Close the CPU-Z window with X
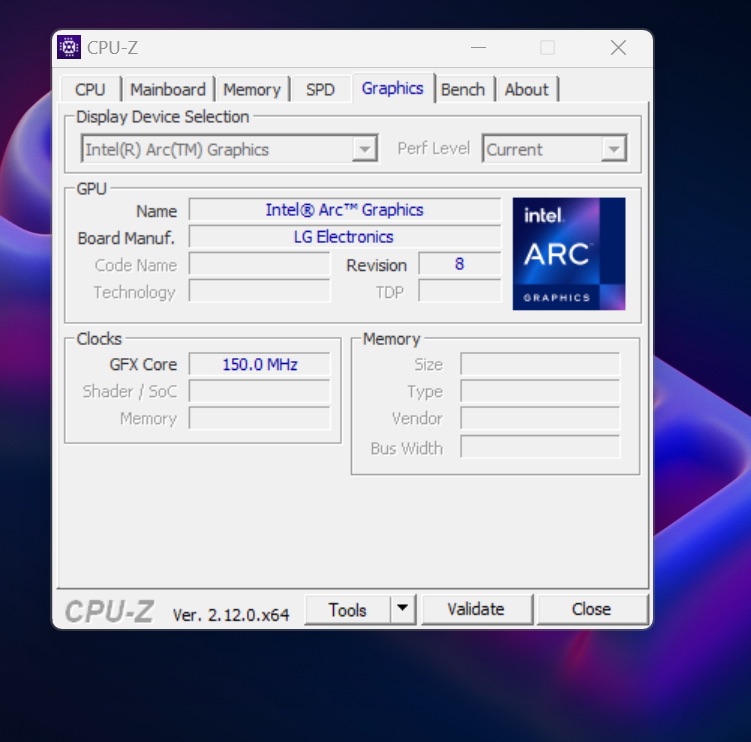Viewport: 751px width, 742px height. point(618,47)
